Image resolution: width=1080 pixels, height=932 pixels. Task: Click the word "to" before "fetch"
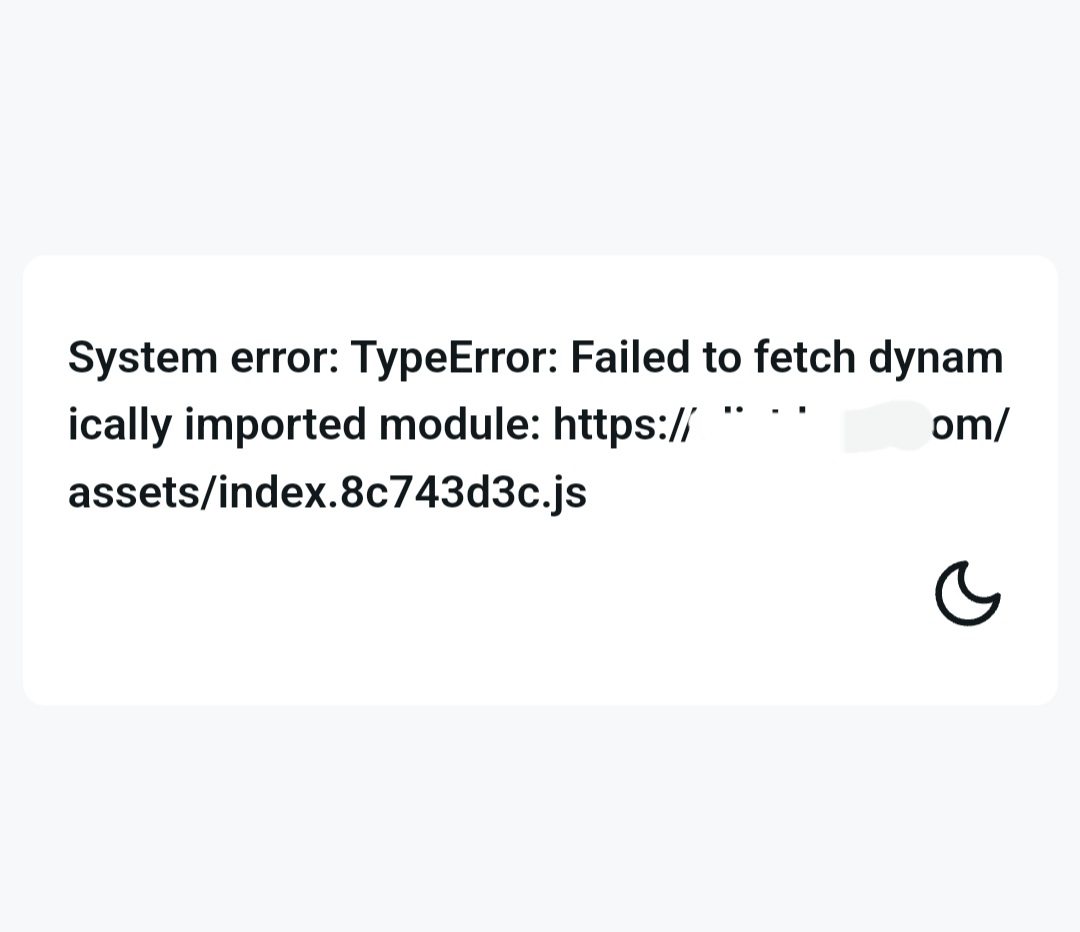click(x=721, y=358)
